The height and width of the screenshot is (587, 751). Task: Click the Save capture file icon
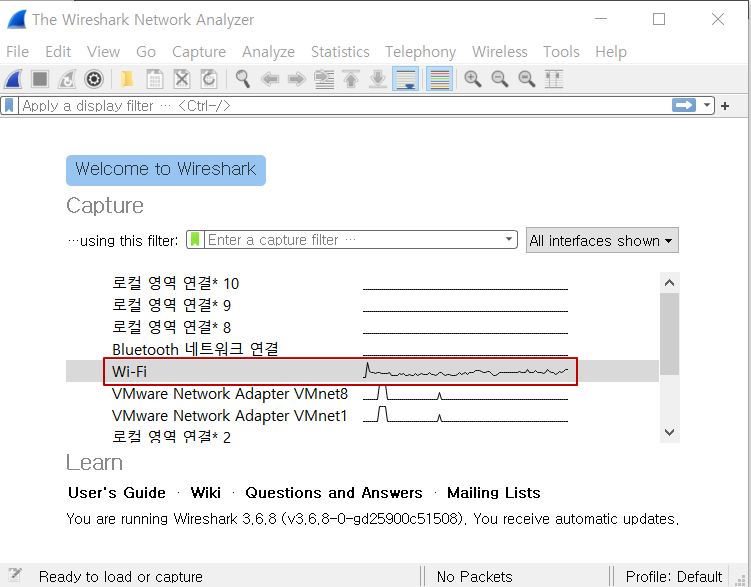[154, 79]
